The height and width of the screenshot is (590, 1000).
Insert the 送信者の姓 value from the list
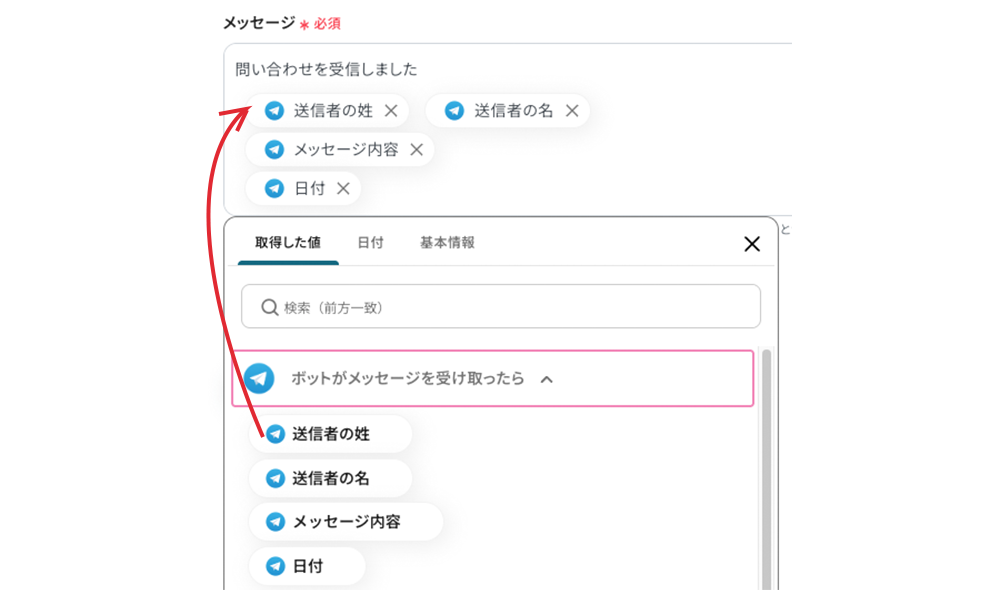[x=330, y=435]
